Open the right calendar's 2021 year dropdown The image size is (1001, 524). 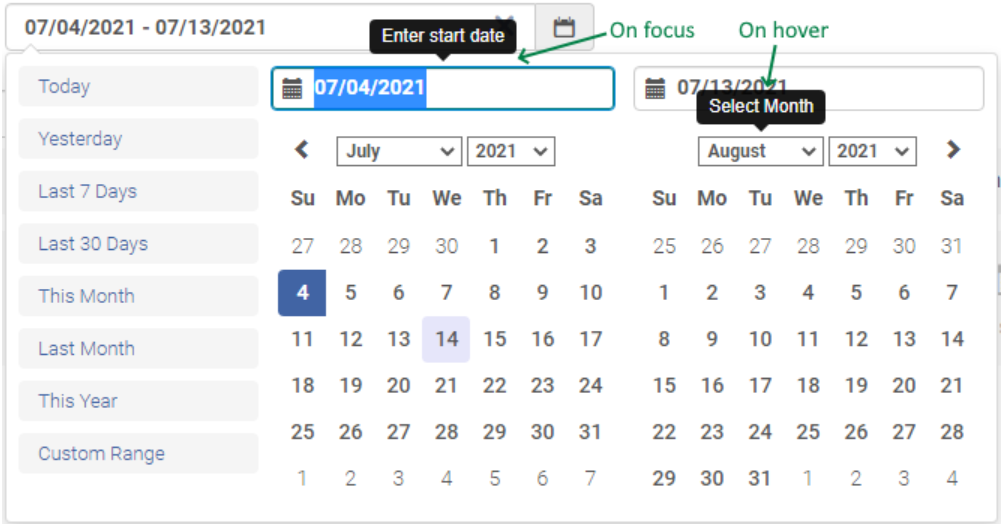pos(872,151)
